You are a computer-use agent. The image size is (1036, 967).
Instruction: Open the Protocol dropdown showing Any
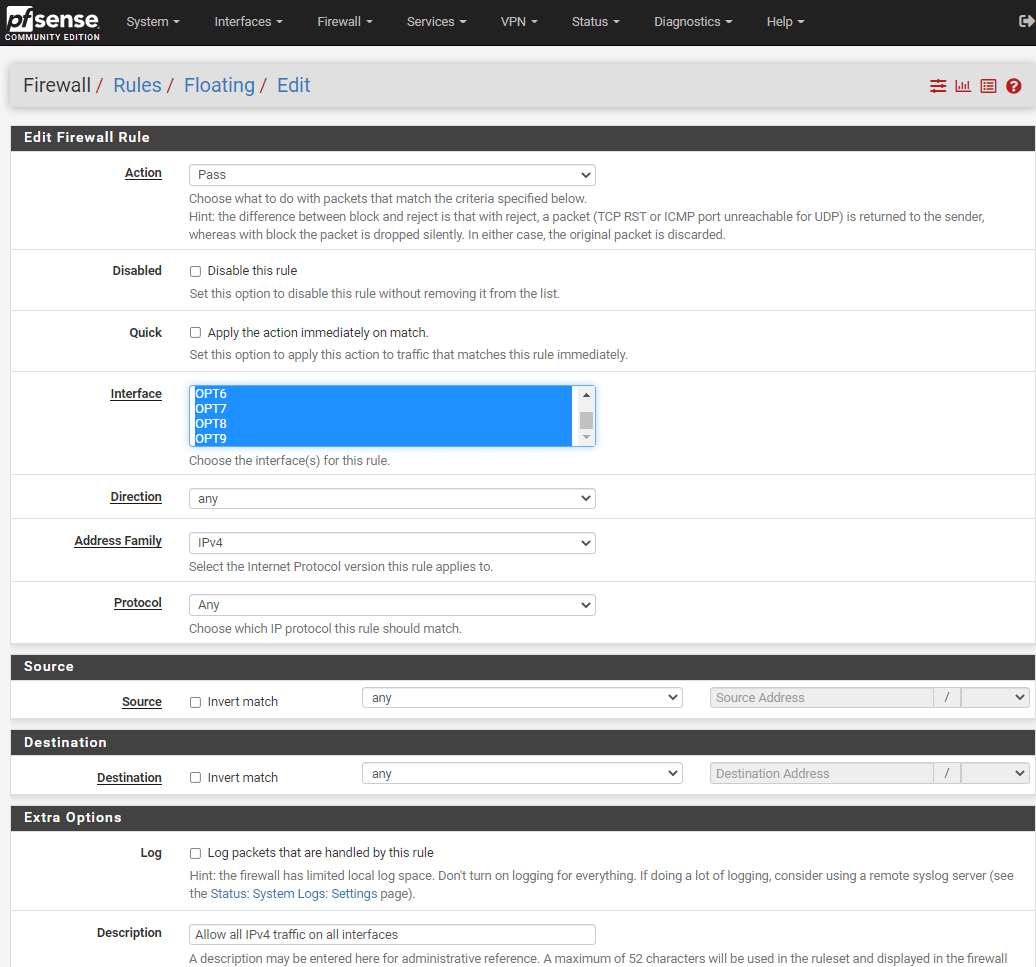[x=391, y=604]
